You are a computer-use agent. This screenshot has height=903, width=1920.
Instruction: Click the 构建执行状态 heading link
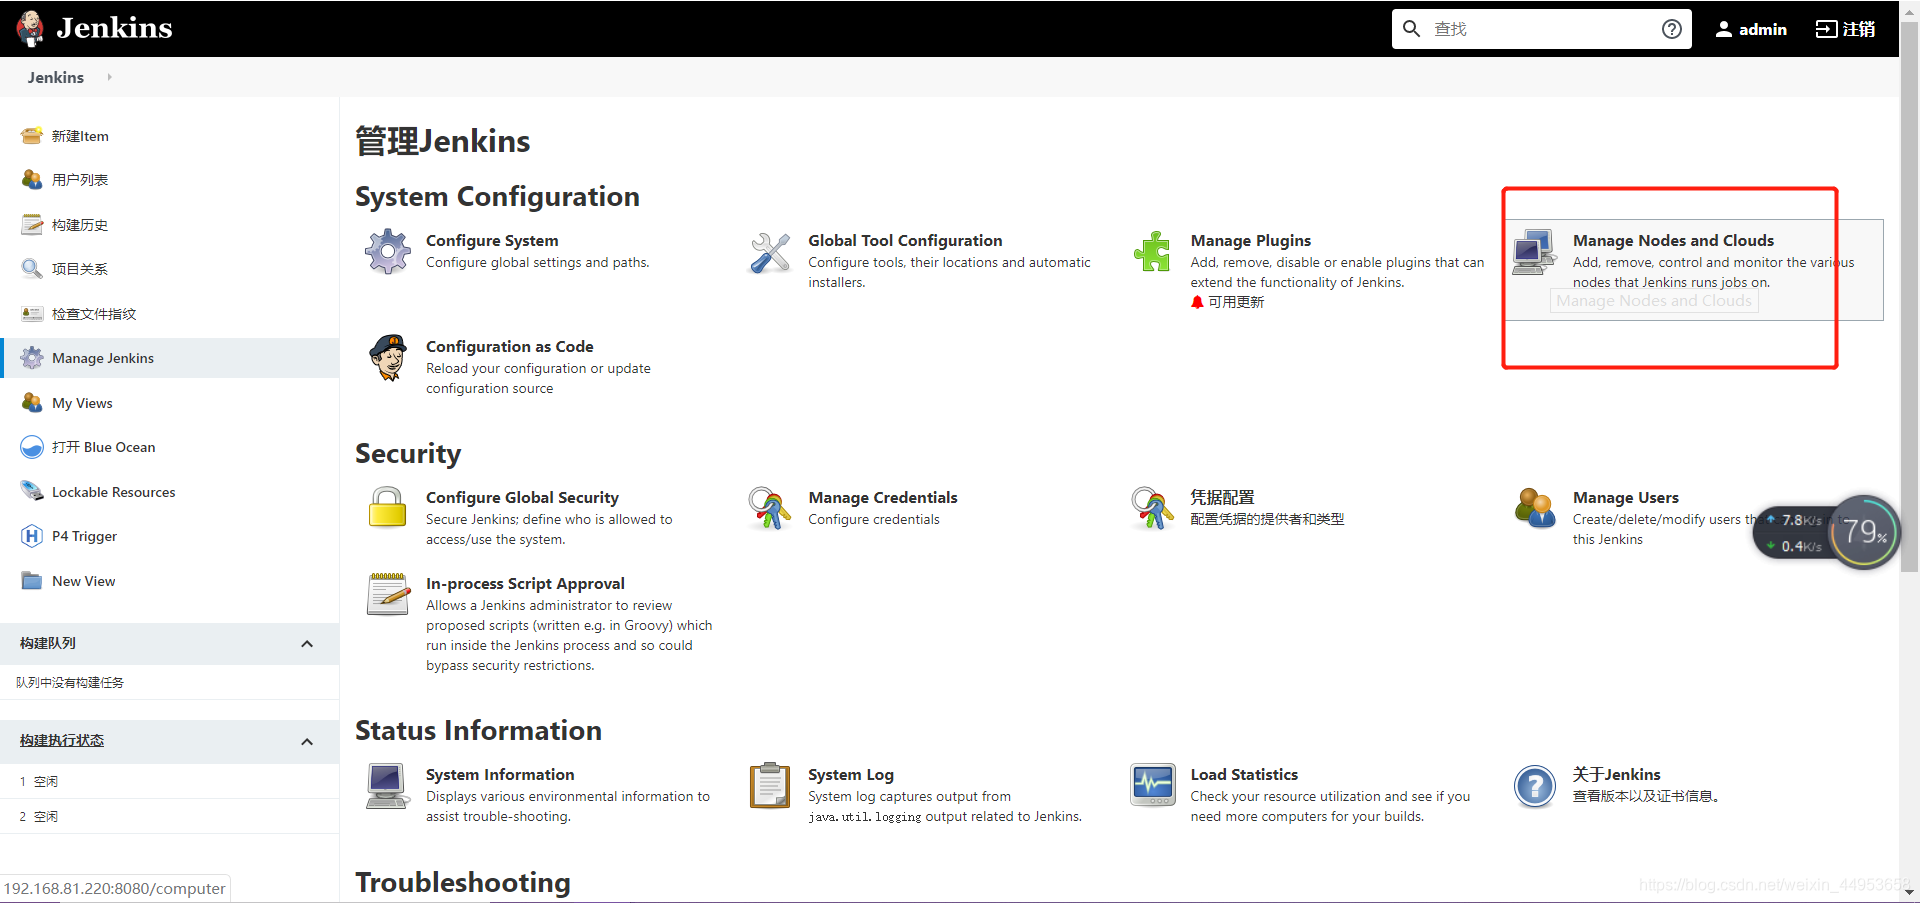[x=62, y=740]
